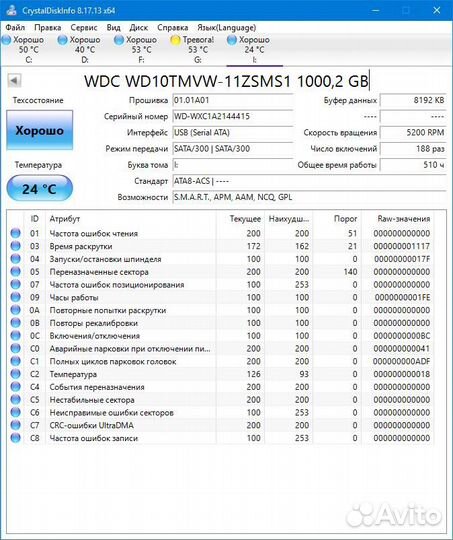Click the Raw-значения column header
This screenshot has width=453, height=540.
tap(403, 219)
